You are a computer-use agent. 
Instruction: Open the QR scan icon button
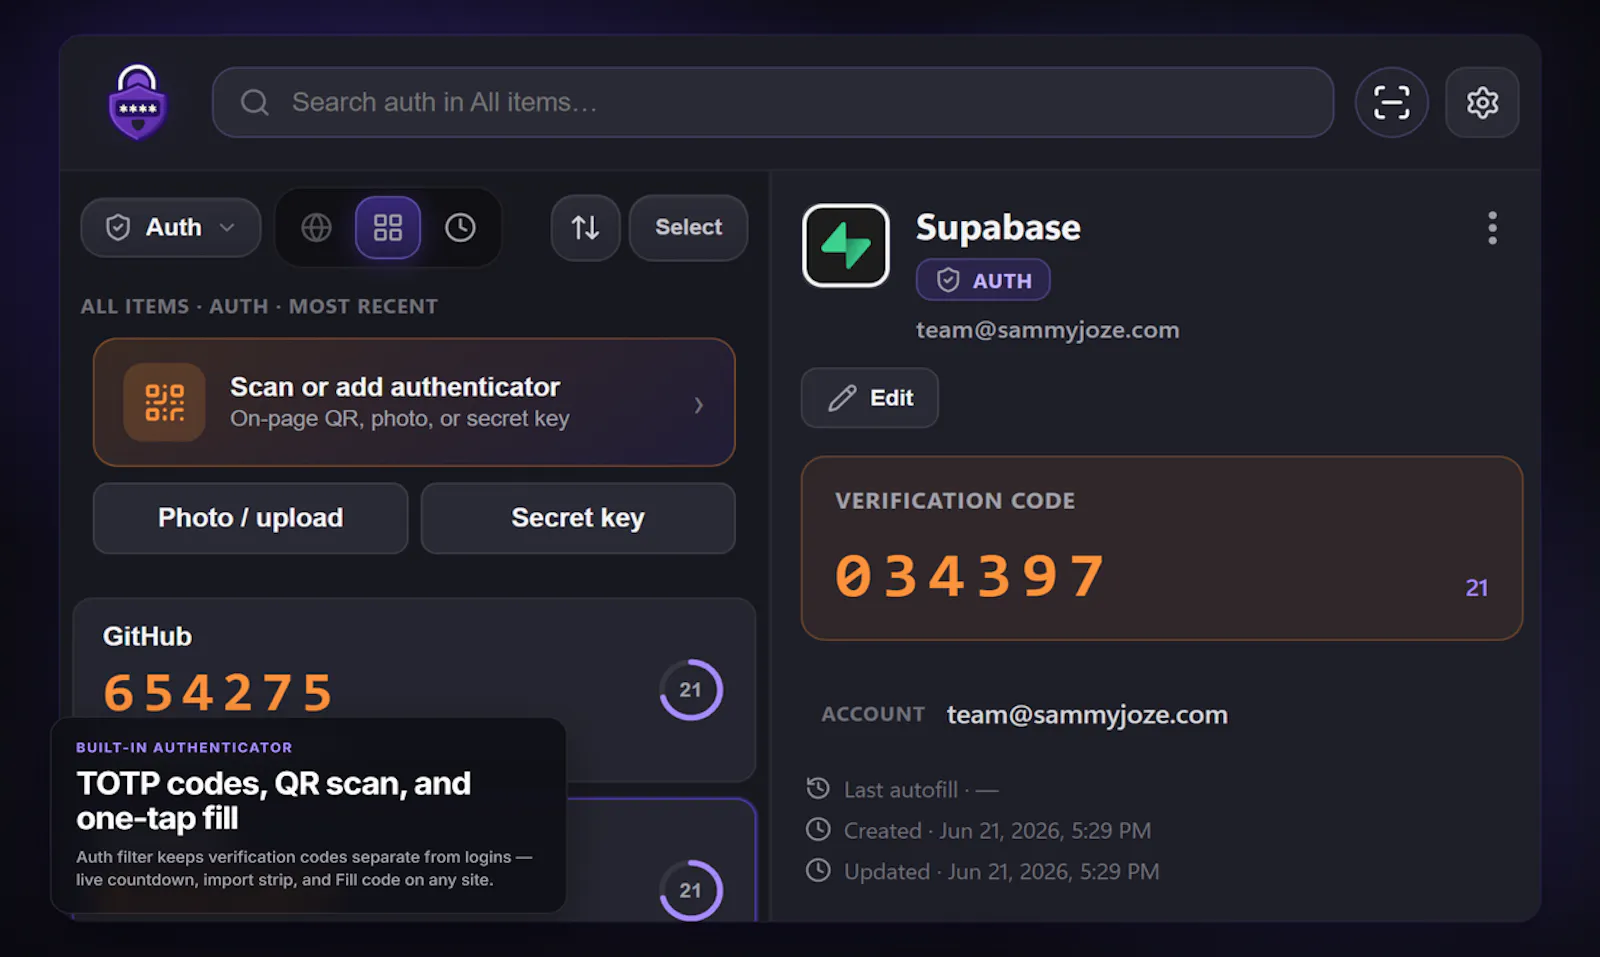point(1391,102)
